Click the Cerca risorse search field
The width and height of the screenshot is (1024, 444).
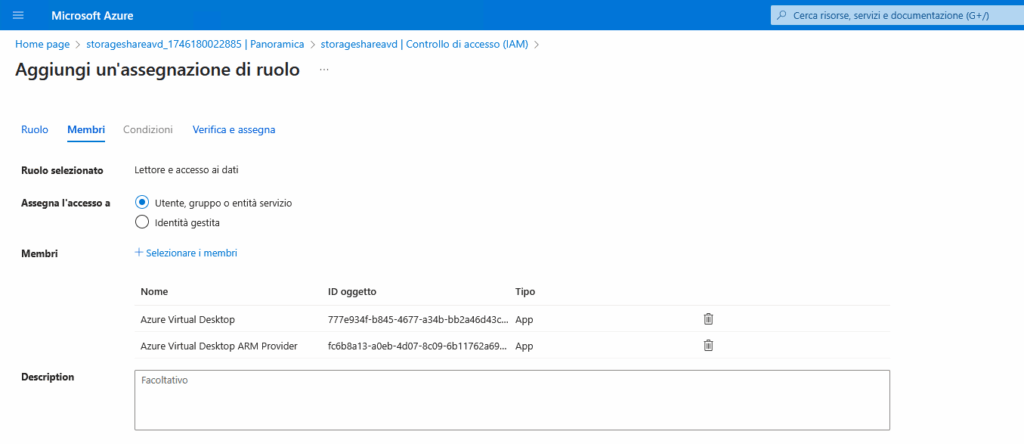coord(897,15)
